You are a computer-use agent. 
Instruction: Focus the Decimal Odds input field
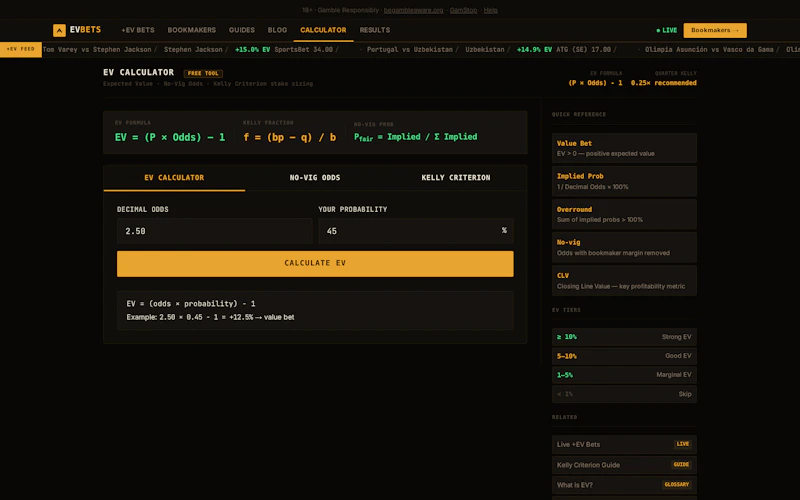(214, 231)
